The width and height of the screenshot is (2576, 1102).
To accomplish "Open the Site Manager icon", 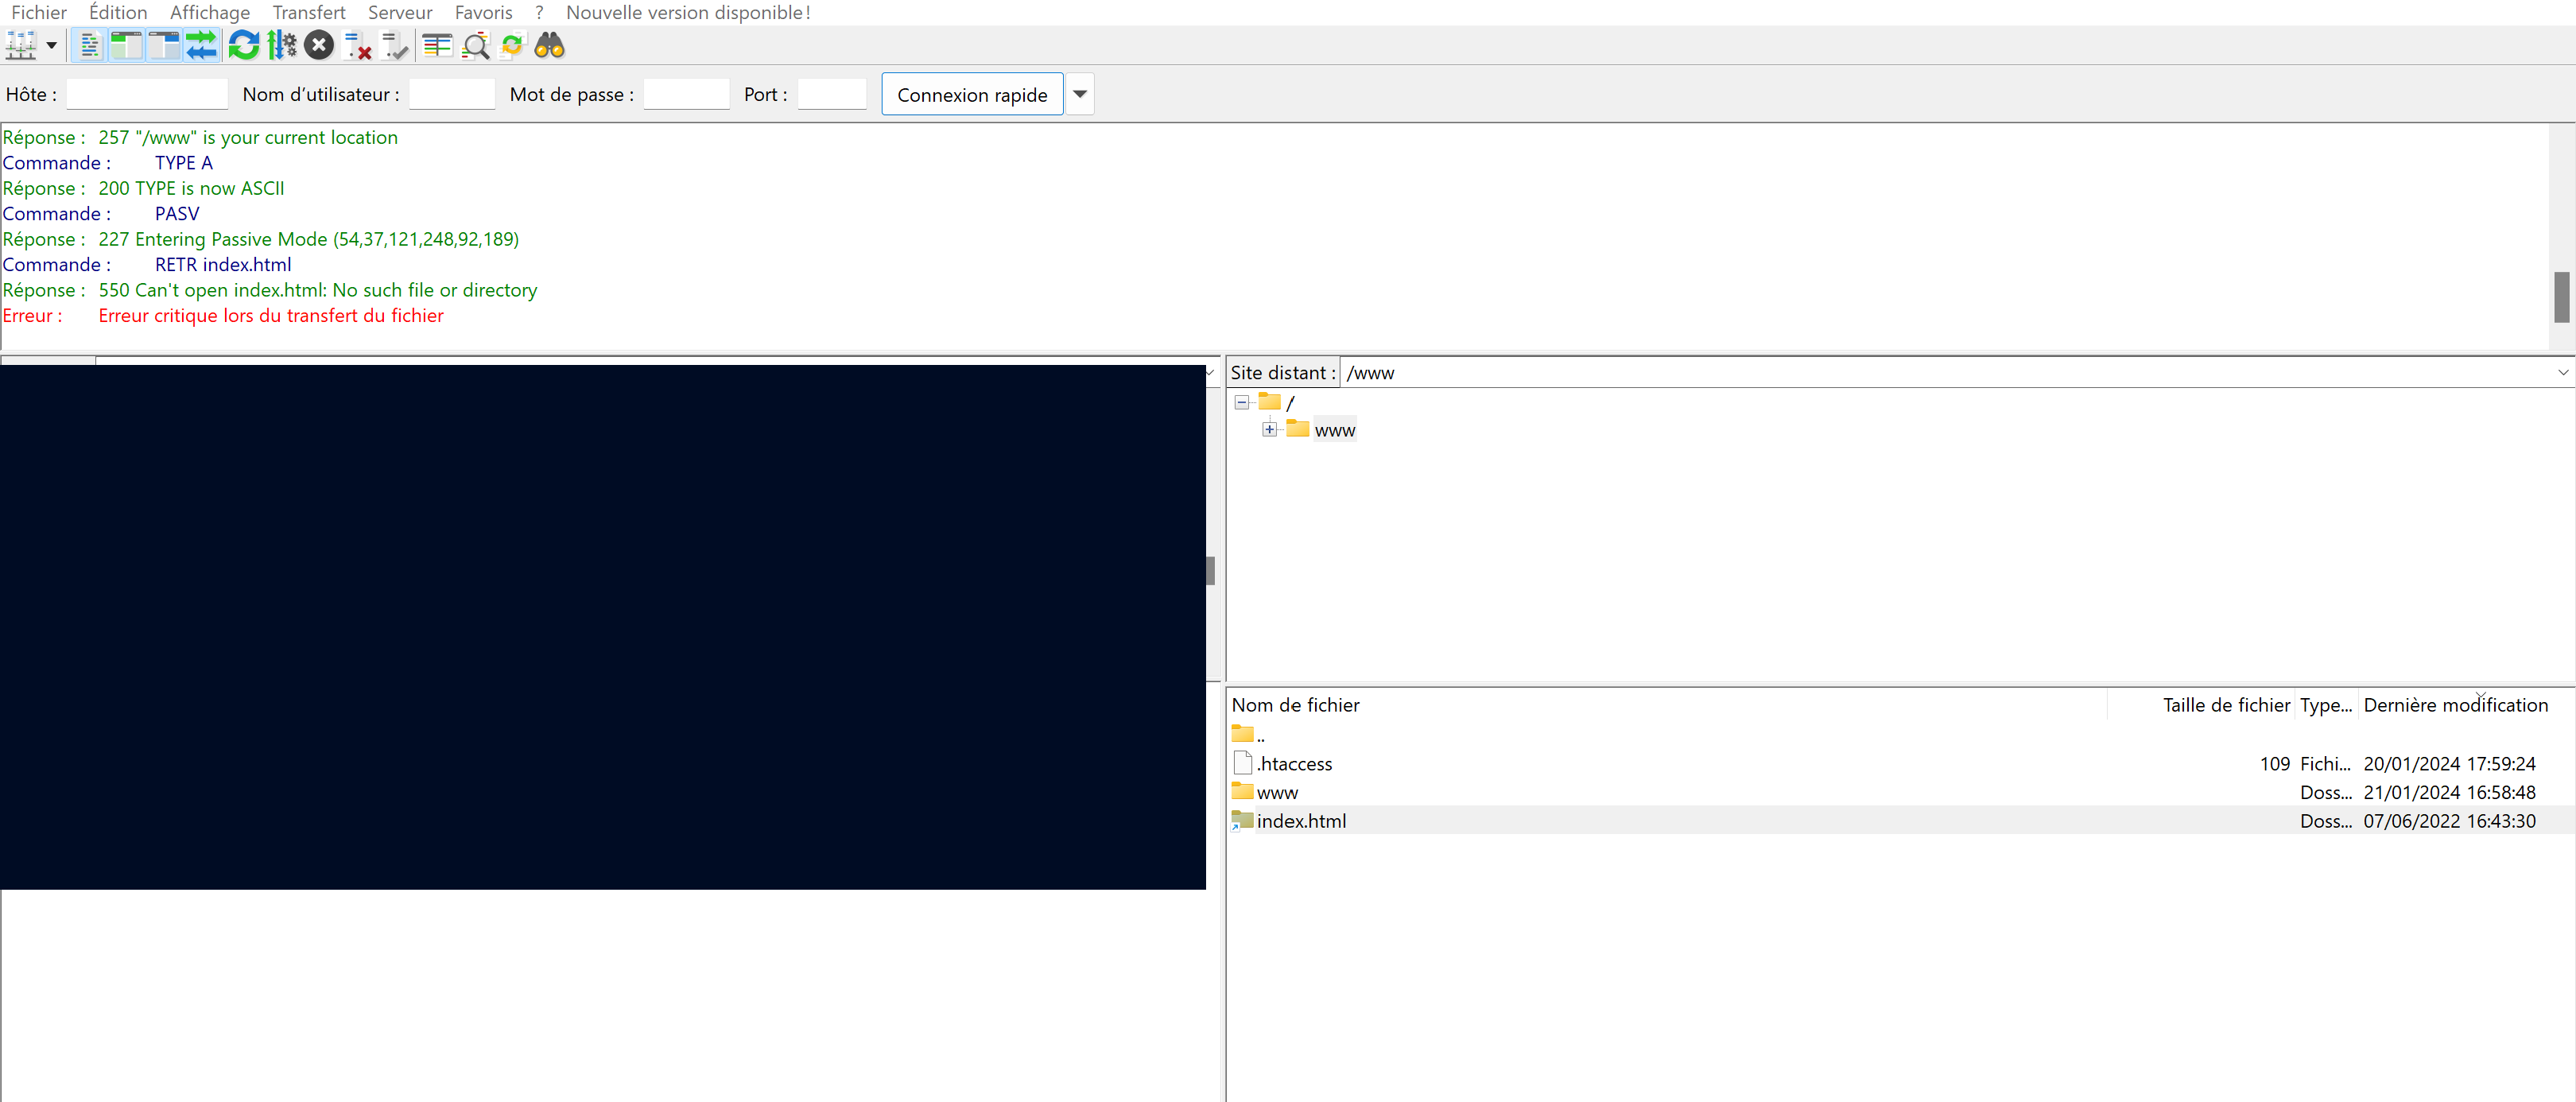I will (21, 45).
